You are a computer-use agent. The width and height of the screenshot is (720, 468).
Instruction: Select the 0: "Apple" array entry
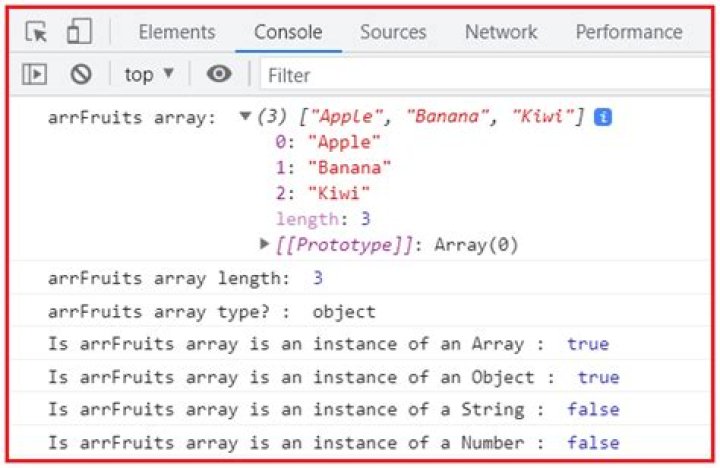[328, 142]
